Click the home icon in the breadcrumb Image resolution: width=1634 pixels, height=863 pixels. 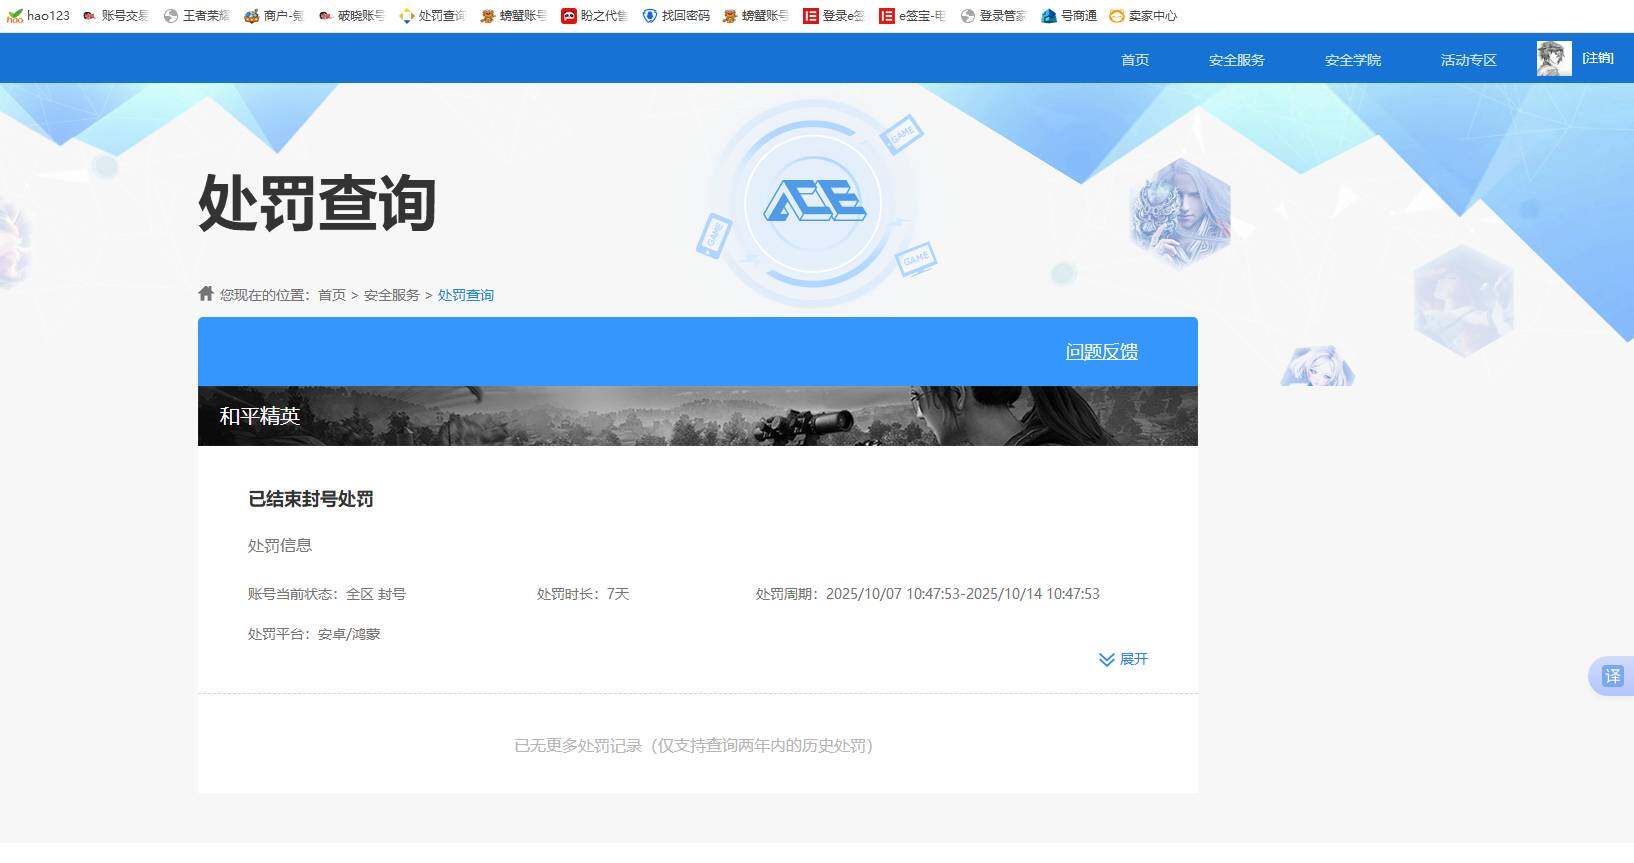(206, 293)
